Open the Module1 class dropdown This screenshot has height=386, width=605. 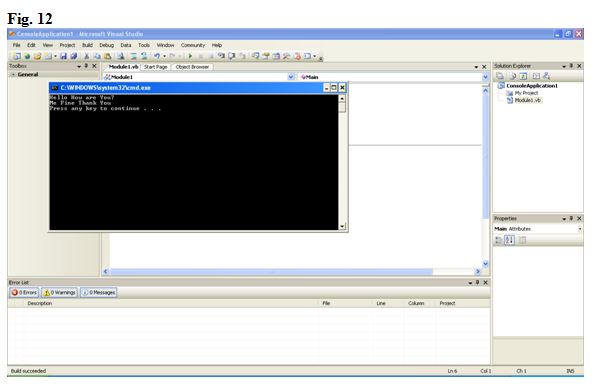(x=291, y=77)
